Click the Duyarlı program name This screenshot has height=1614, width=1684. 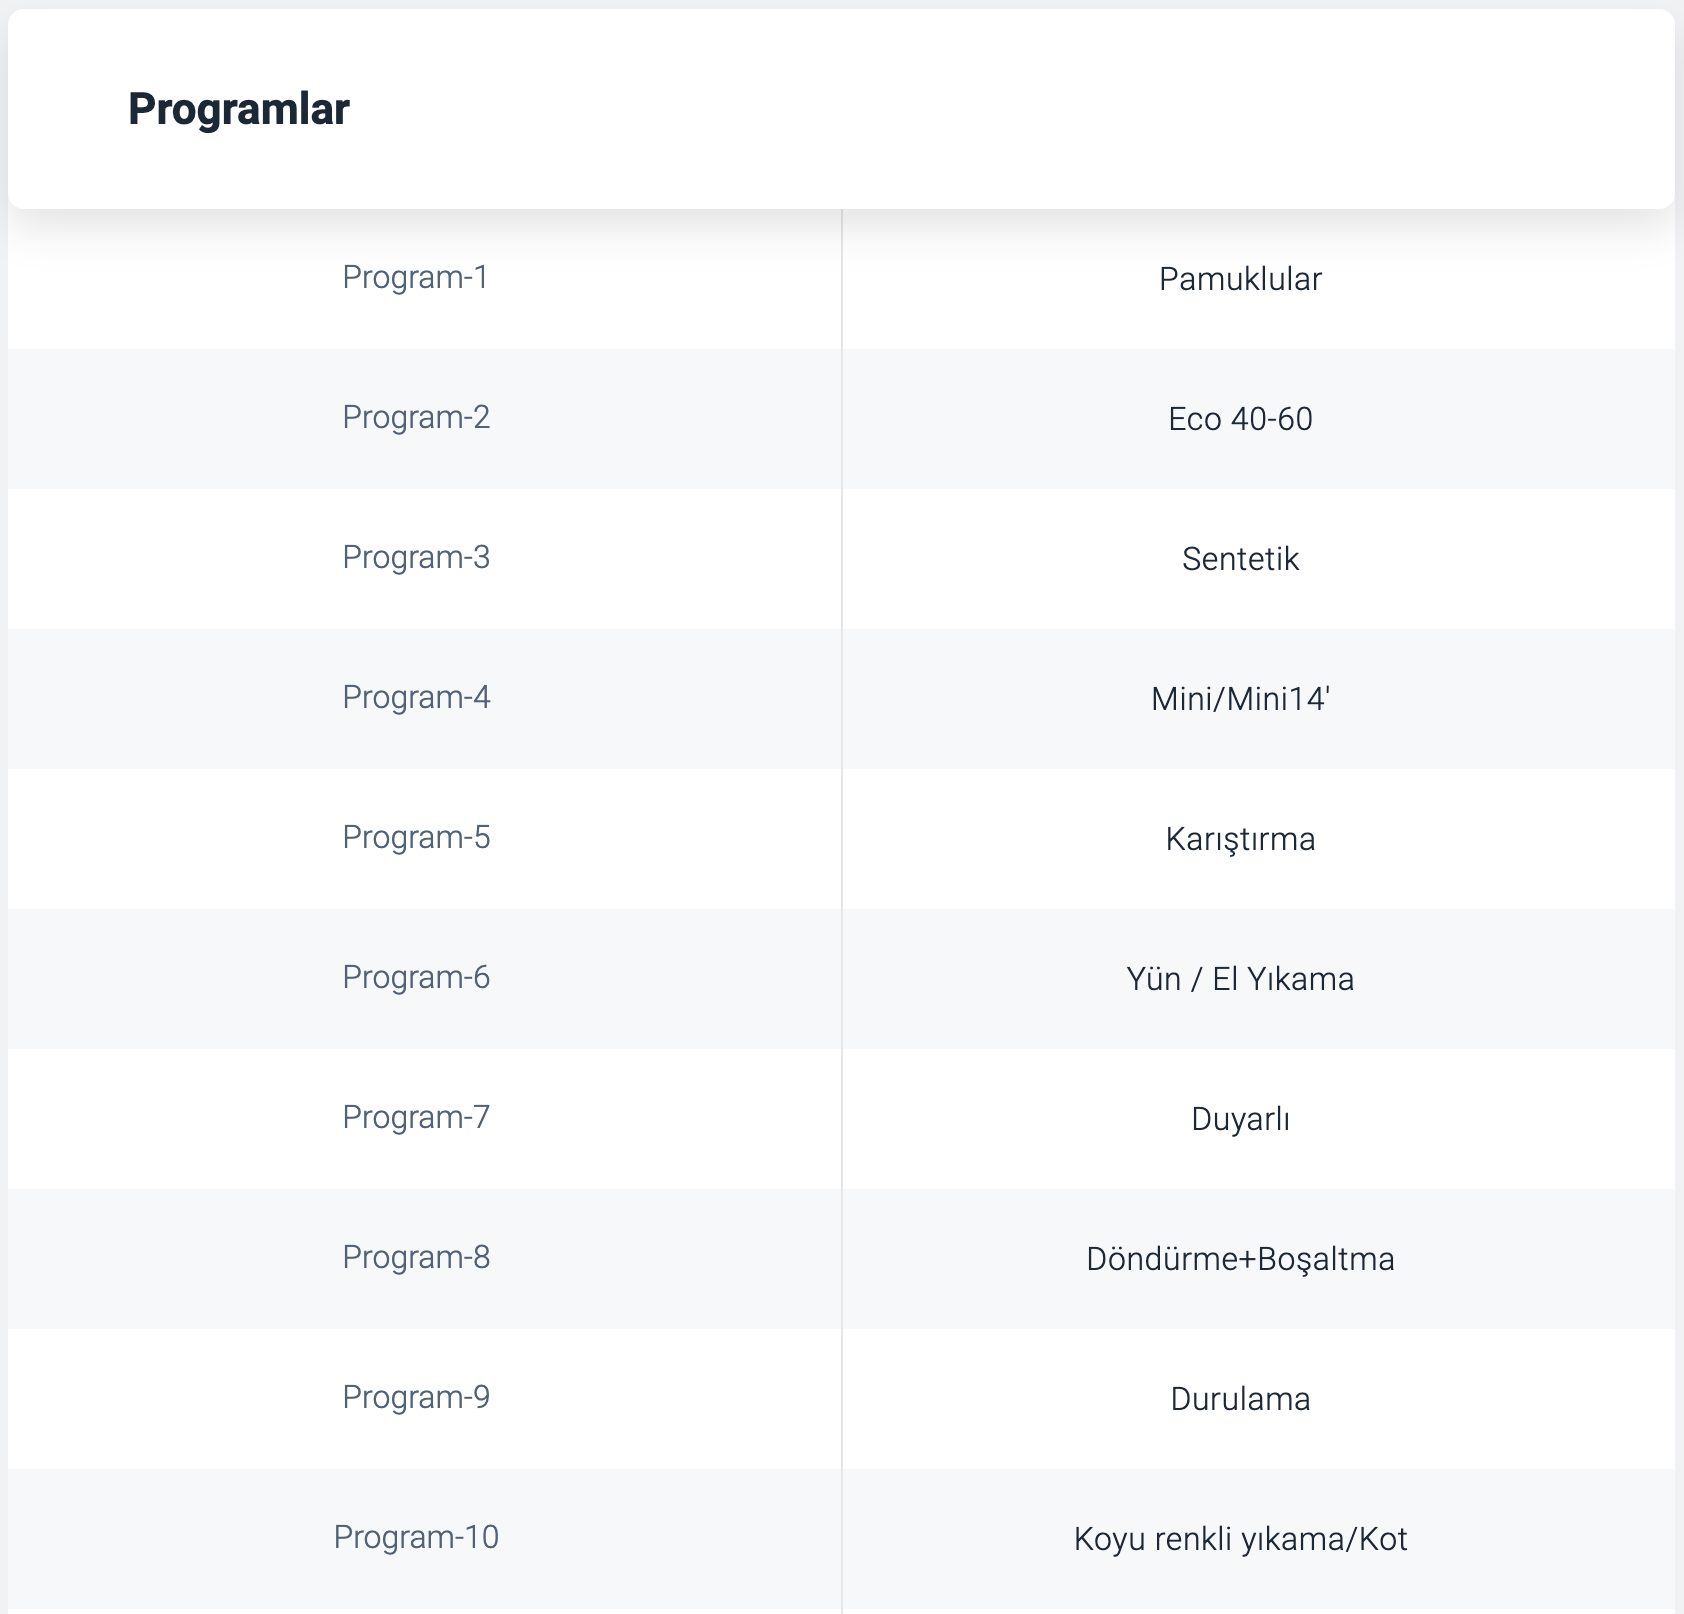pyautogui.click(x=1240, y=1119)
